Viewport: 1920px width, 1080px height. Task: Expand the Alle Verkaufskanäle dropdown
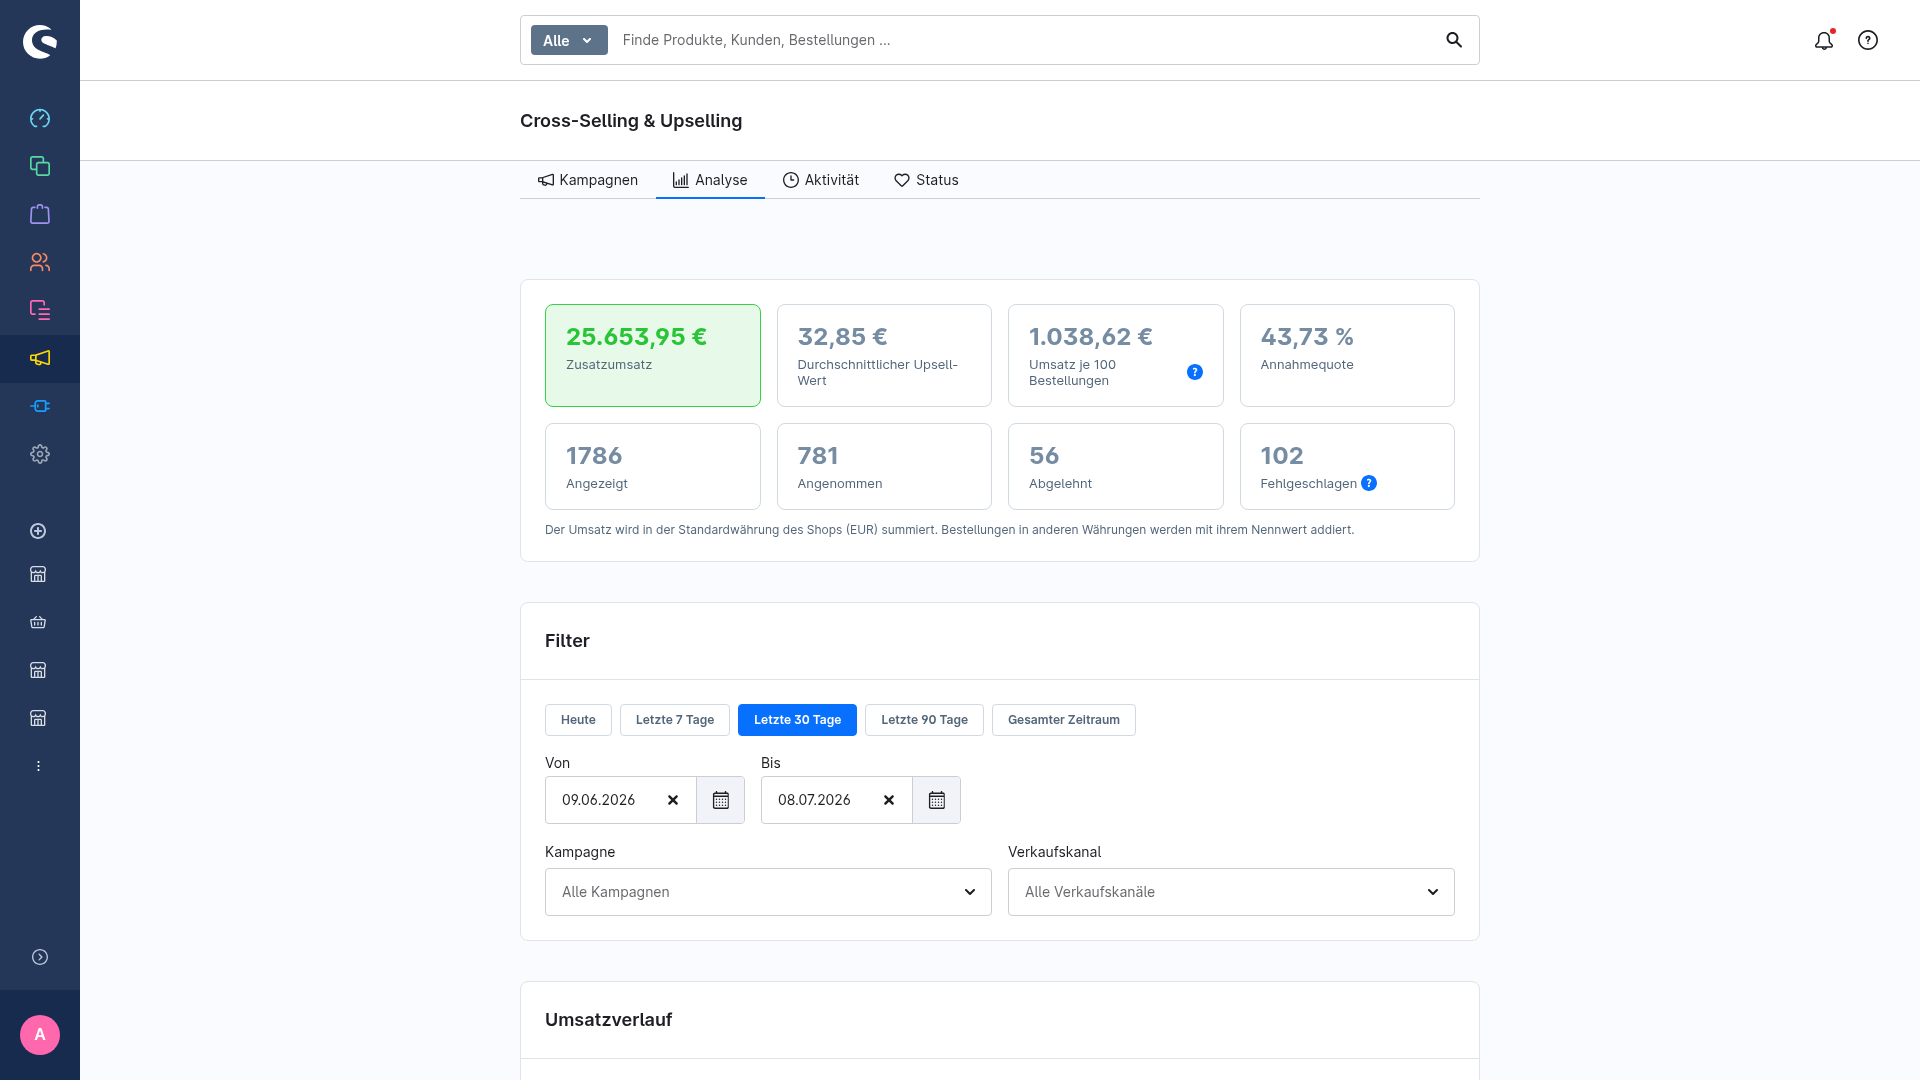tap(1231, 892)
